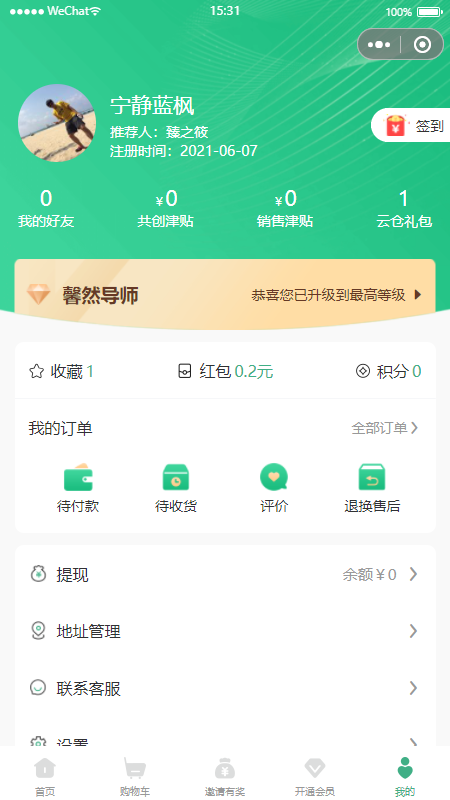The height and width of the screenshot is (800, 450).
Task: Open the 待付款 wallet icon
Action: pos(78,477)
